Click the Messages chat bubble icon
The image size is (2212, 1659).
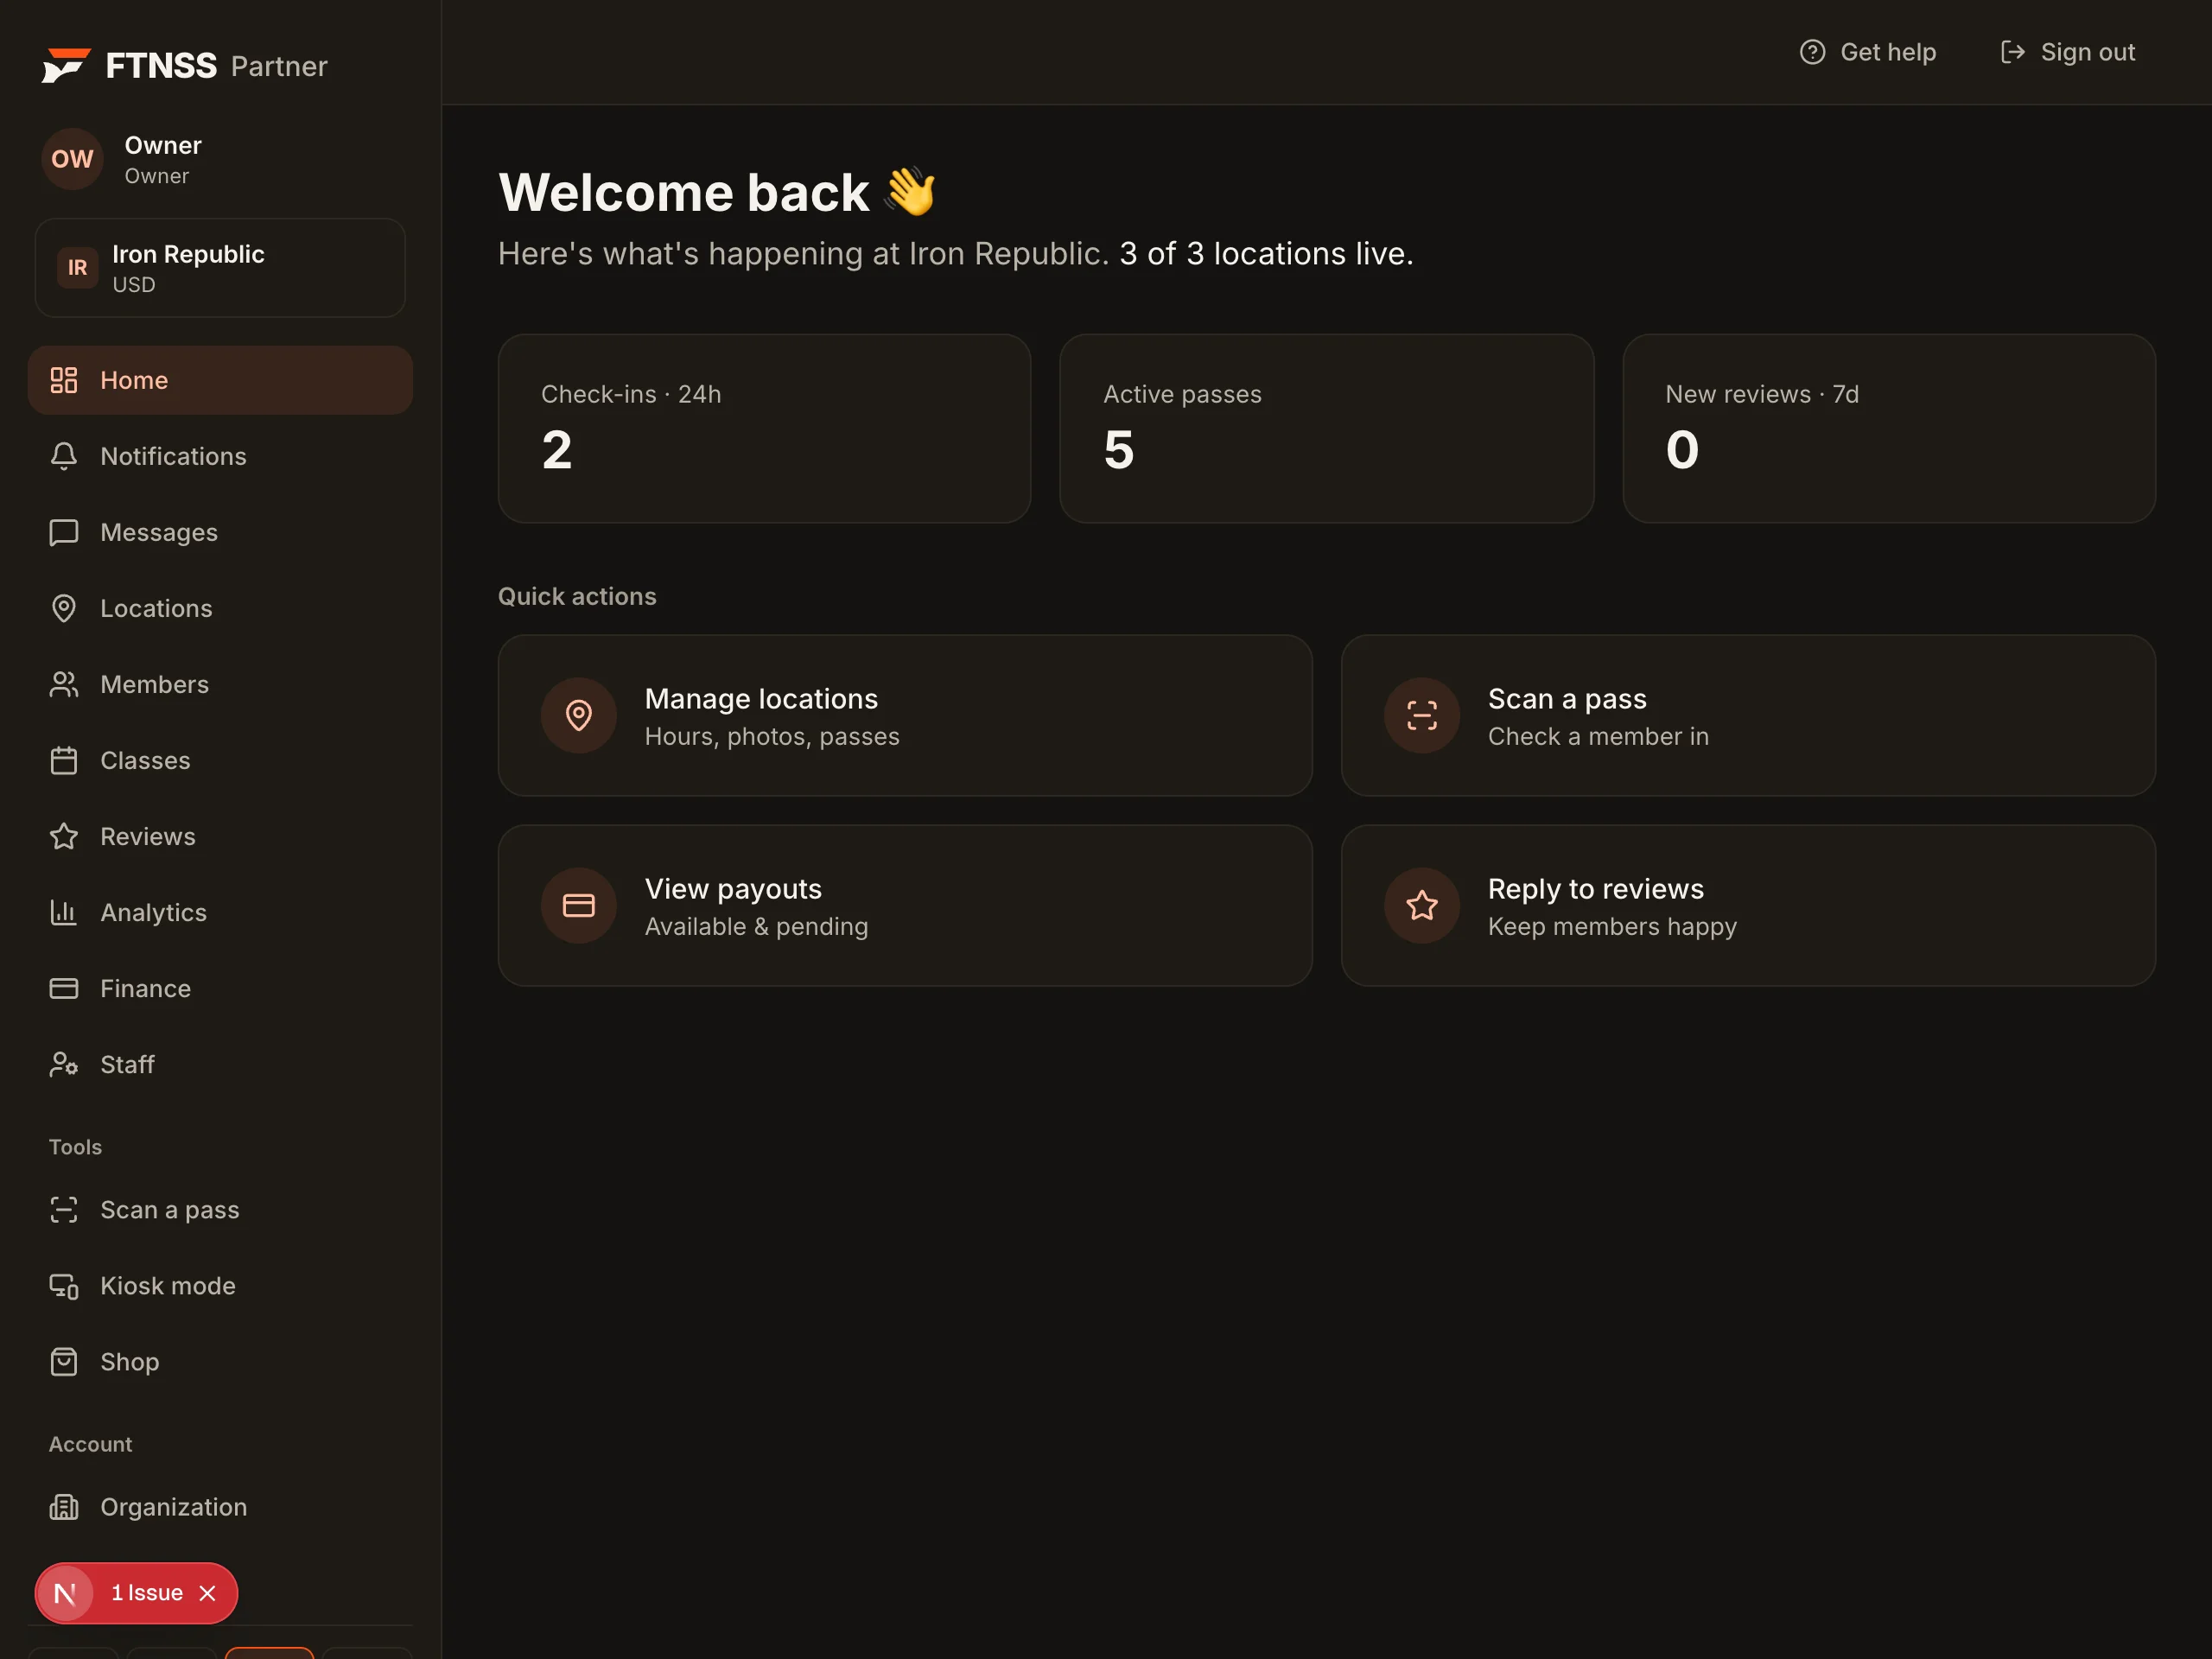(x=64, y=532)
